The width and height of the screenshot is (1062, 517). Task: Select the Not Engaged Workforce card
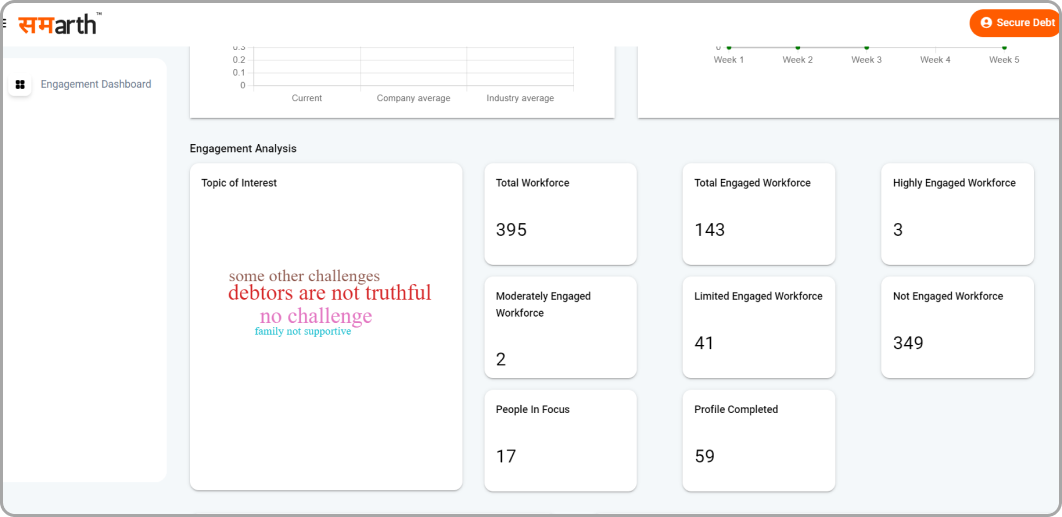point(957,327)
